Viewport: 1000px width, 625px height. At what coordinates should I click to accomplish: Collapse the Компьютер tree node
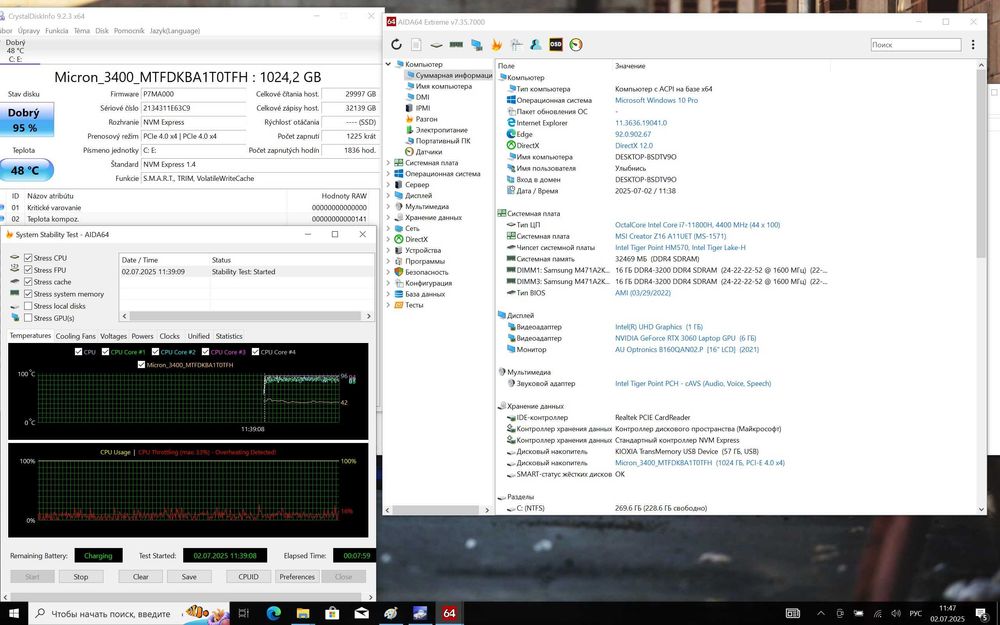388,64
